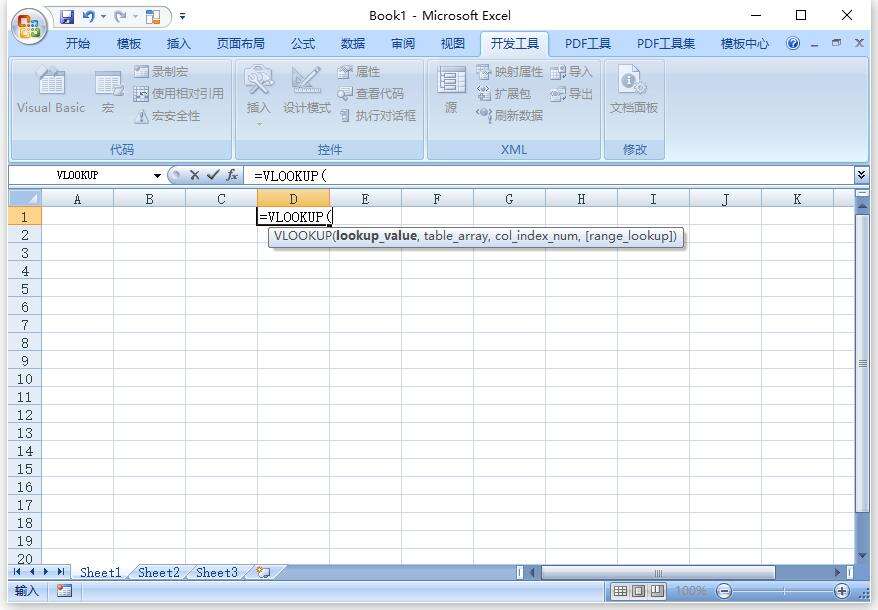Jump to the first sheet tab arrow
The image size is (878, 610).
tap(17, 572)
